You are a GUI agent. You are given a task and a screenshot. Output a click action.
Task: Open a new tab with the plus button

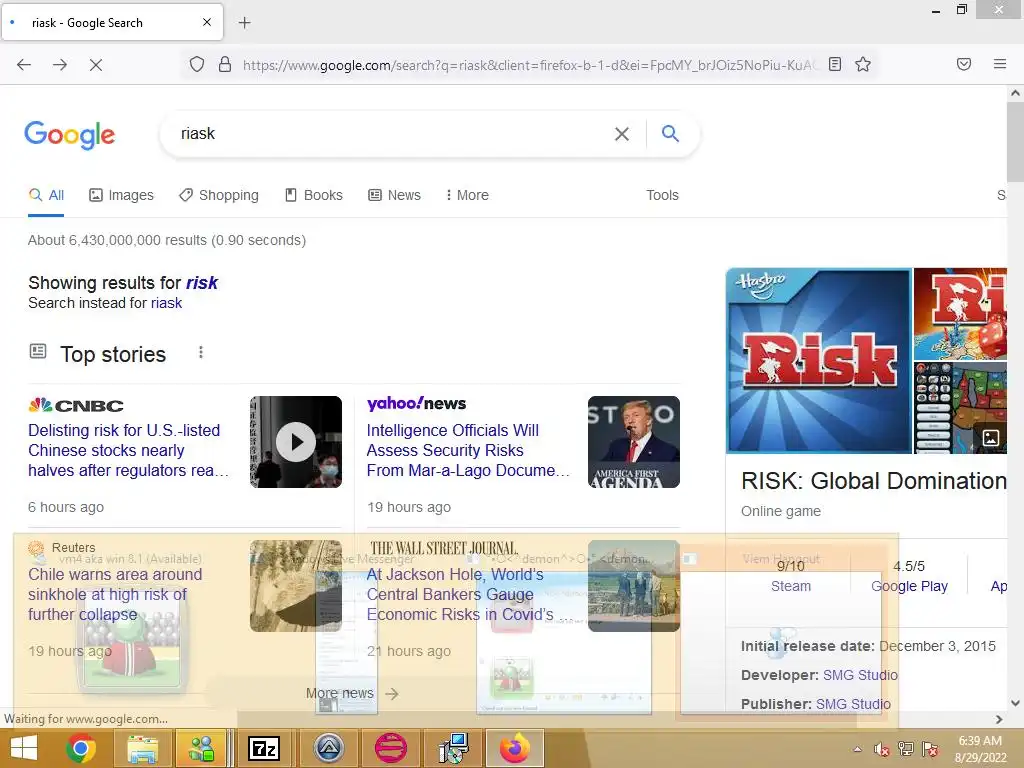tap(244, 23)
